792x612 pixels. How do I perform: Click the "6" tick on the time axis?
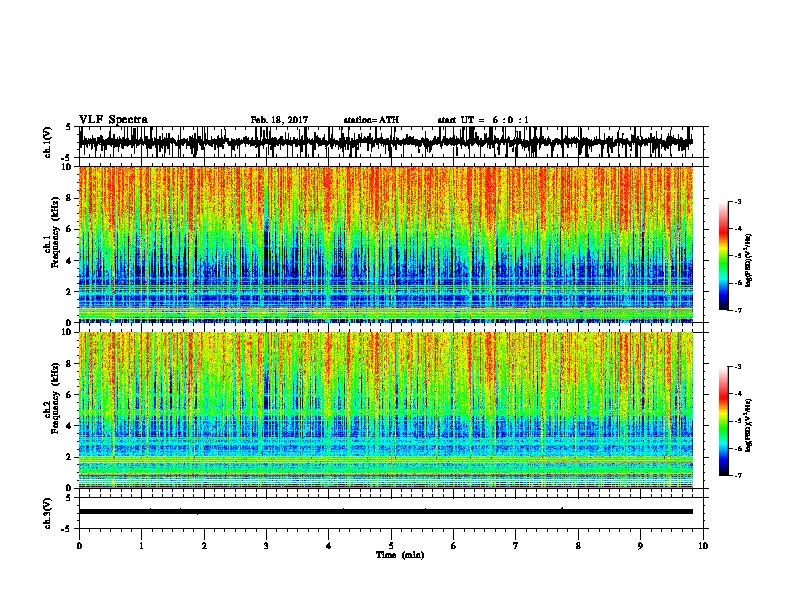454,546
